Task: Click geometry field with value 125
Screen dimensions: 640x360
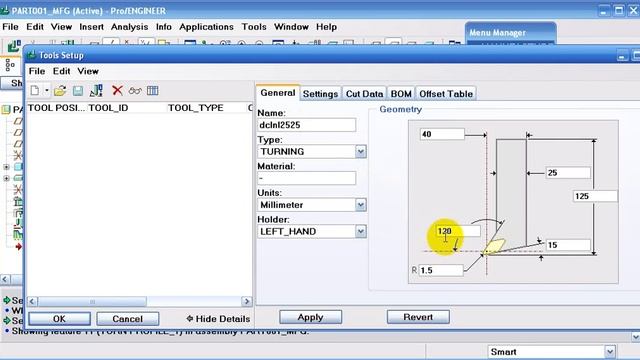Action: coord(595,196)
